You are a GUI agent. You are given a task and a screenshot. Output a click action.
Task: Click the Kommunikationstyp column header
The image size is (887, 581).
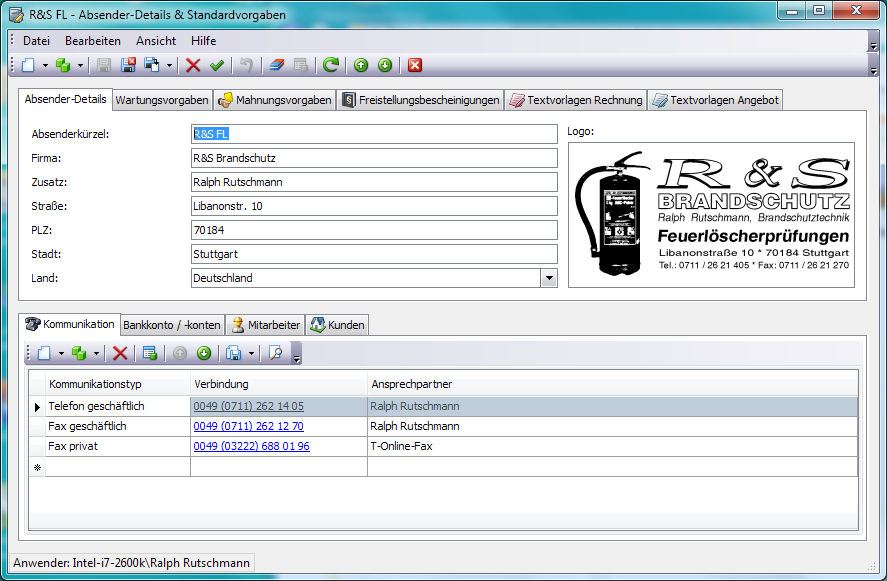click(118, 384)
